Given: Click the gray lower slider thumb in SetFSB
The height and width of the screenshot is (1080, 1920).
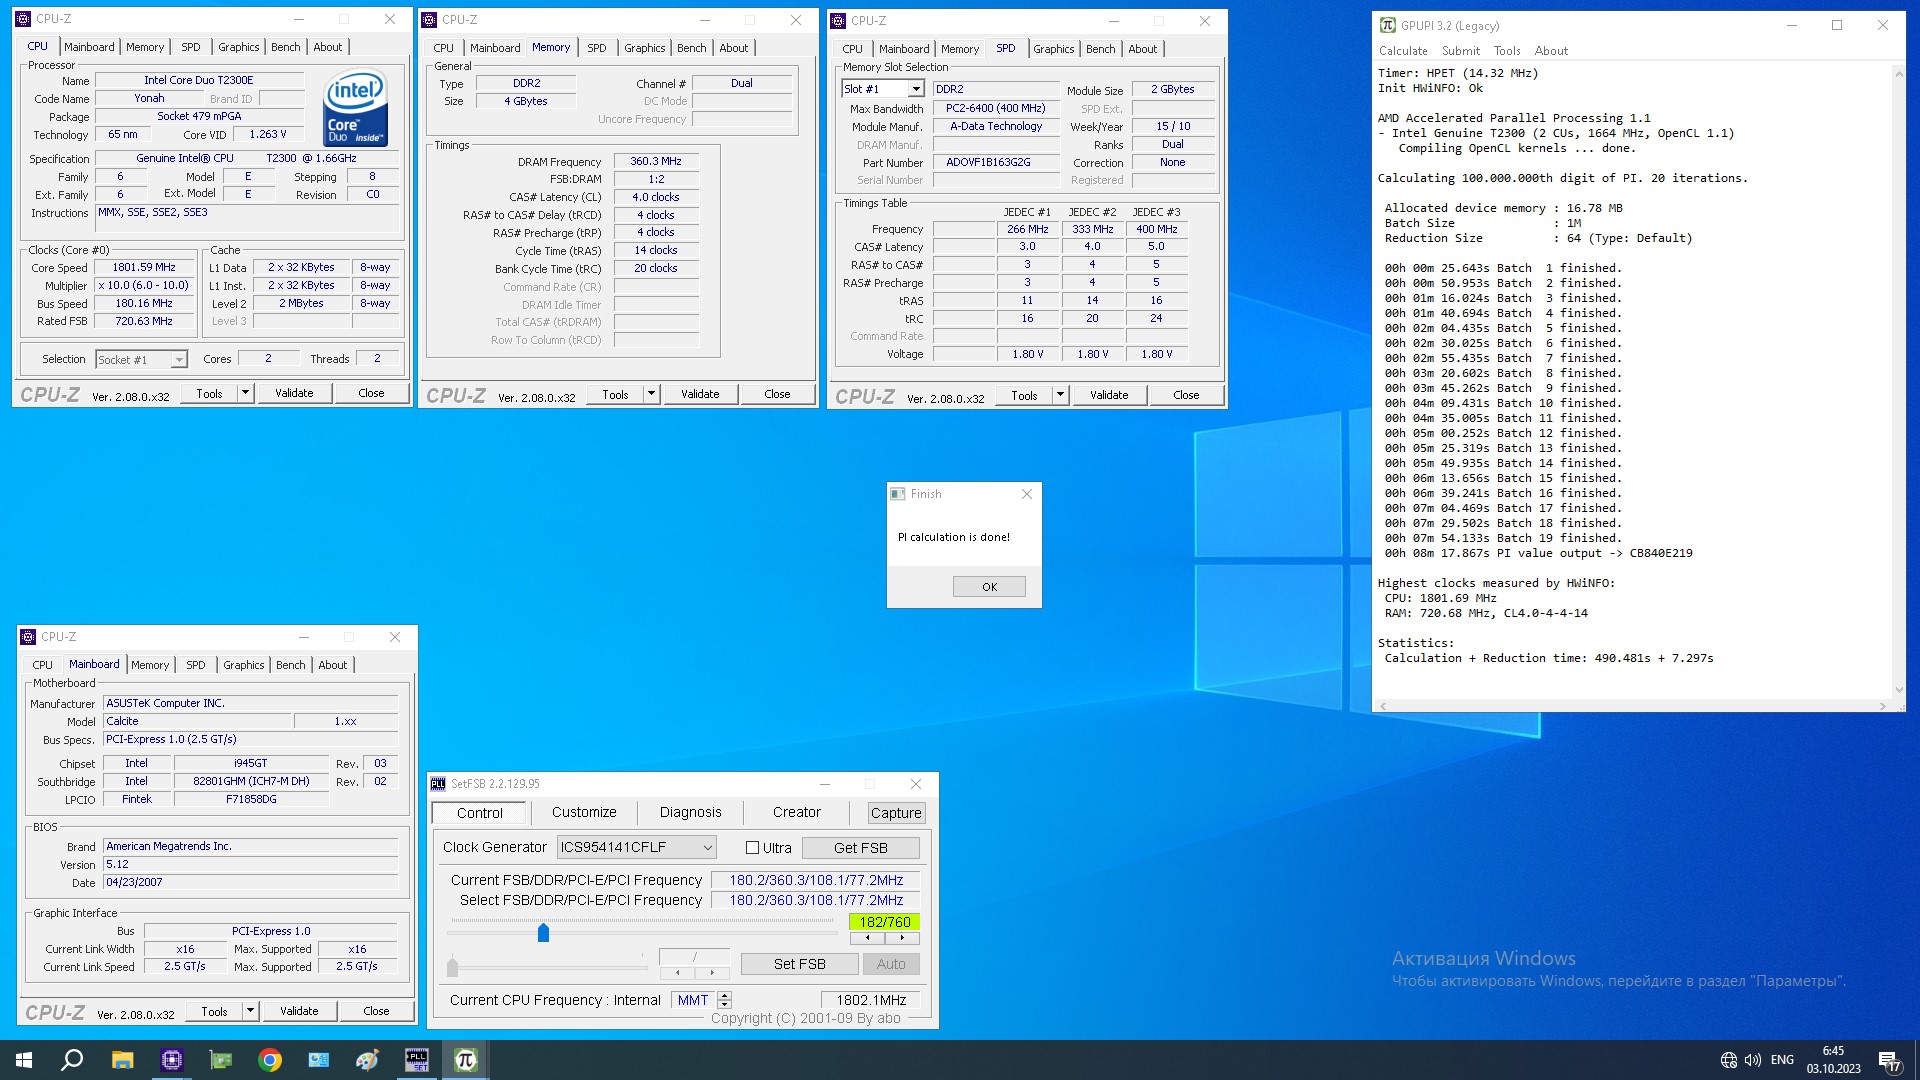Looking at the screenshot, I should 452,966.
